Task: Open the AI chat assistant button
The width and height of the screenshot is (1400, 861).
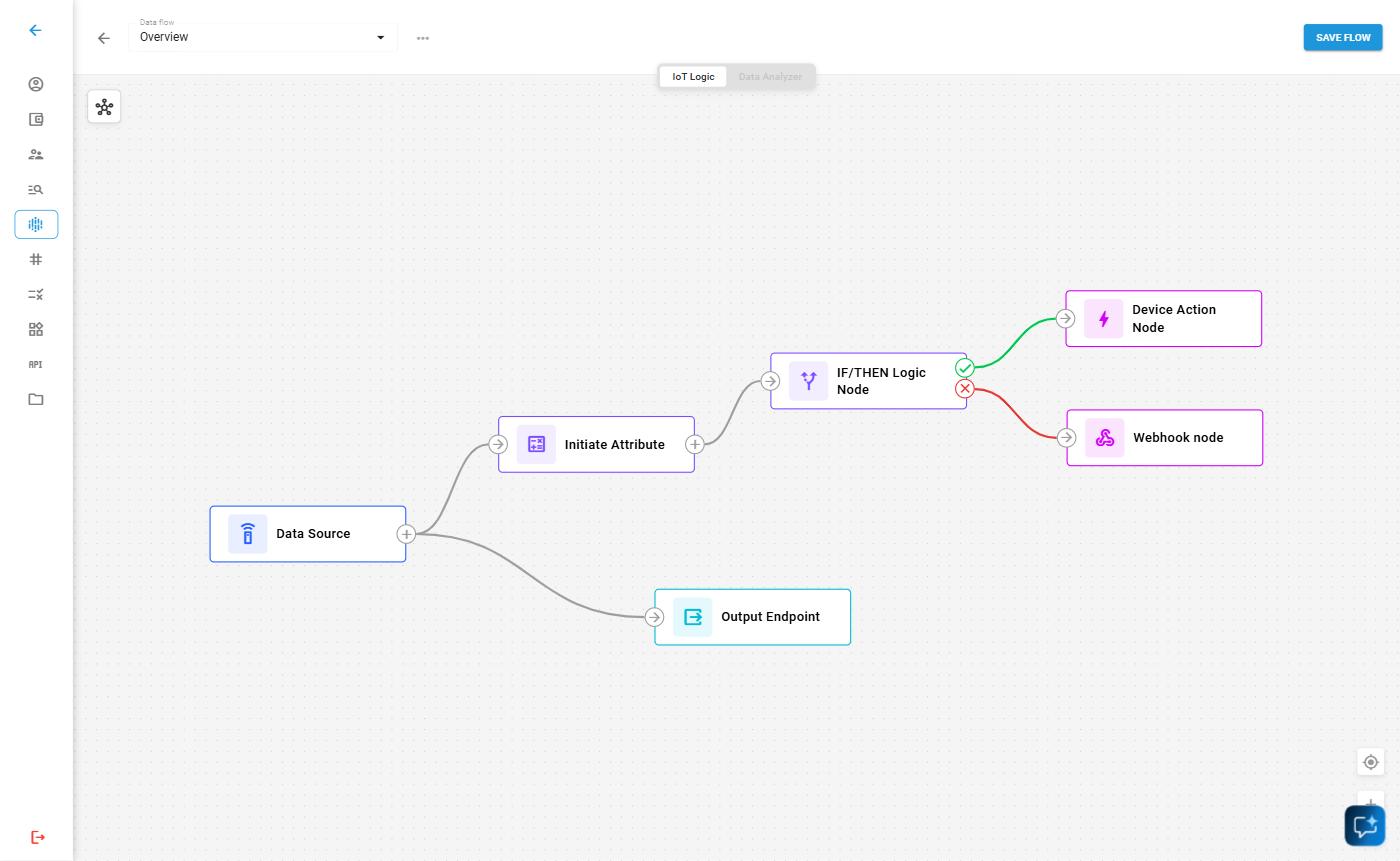Action: (x=1365, y=826)
